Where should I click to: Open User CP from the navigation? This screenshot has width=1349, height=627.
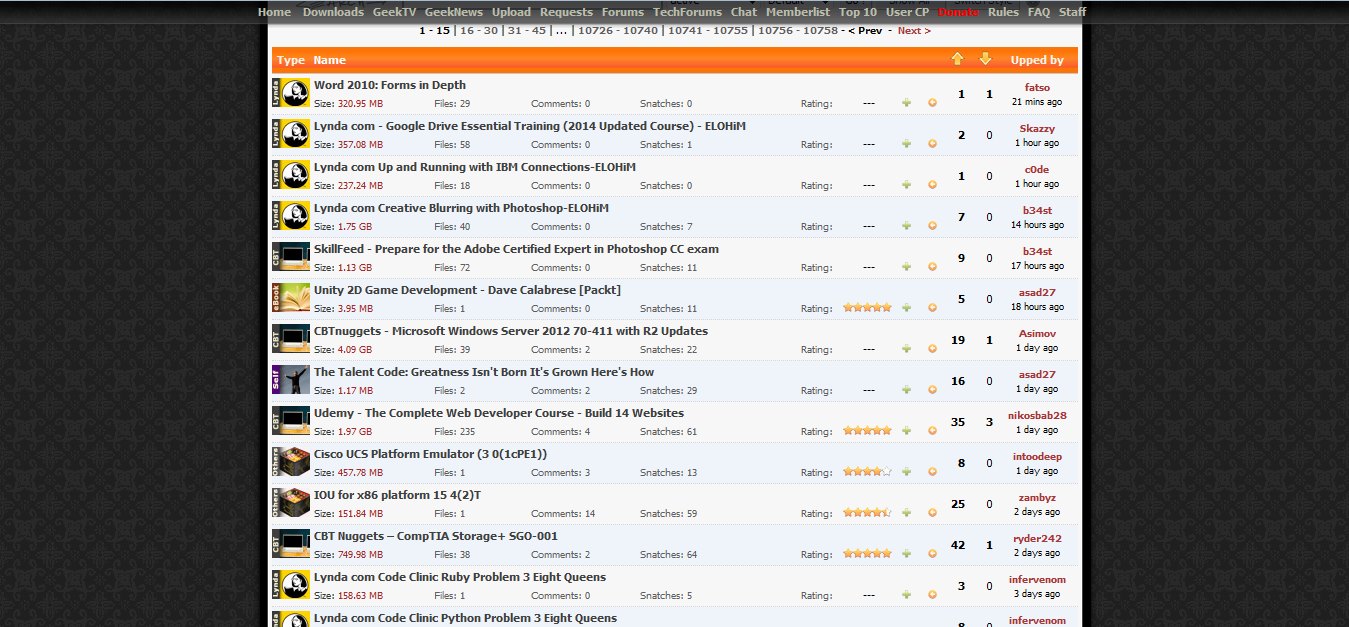[908, 12]
